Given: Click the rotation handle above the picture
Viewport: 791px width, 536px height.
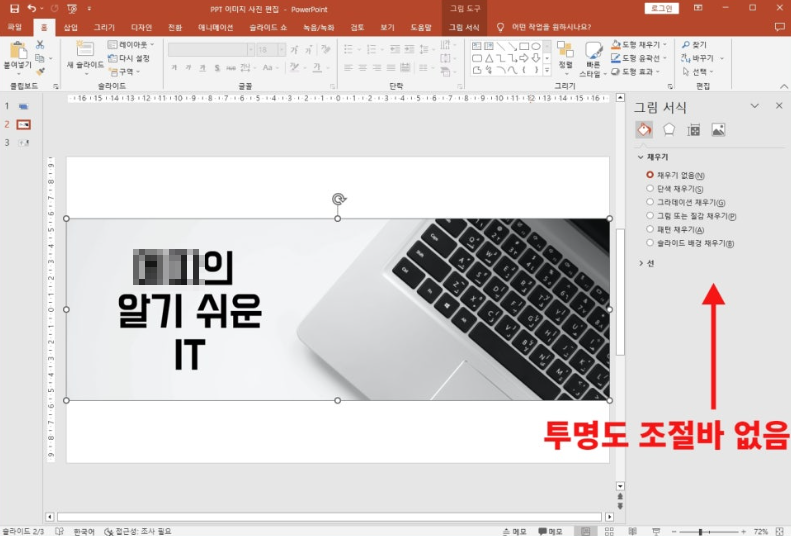Looking at the screenshot, I should coord(338,199).
